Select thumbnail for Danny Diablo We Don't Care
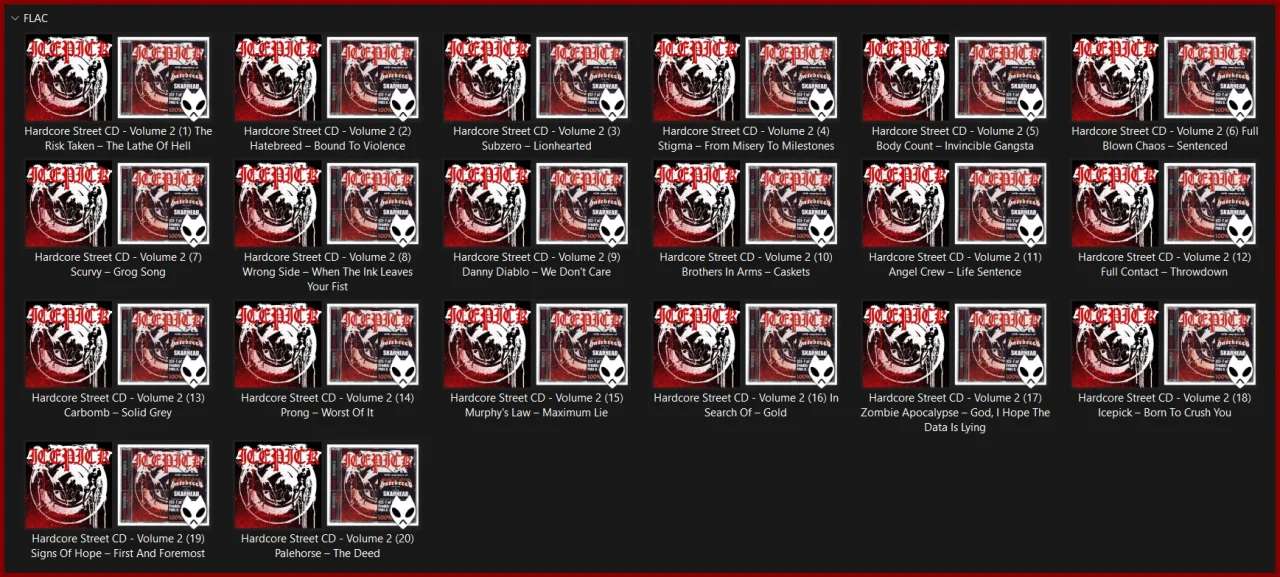The width and height of the screenshot is (1280, 577). click(x=537, y=204)
